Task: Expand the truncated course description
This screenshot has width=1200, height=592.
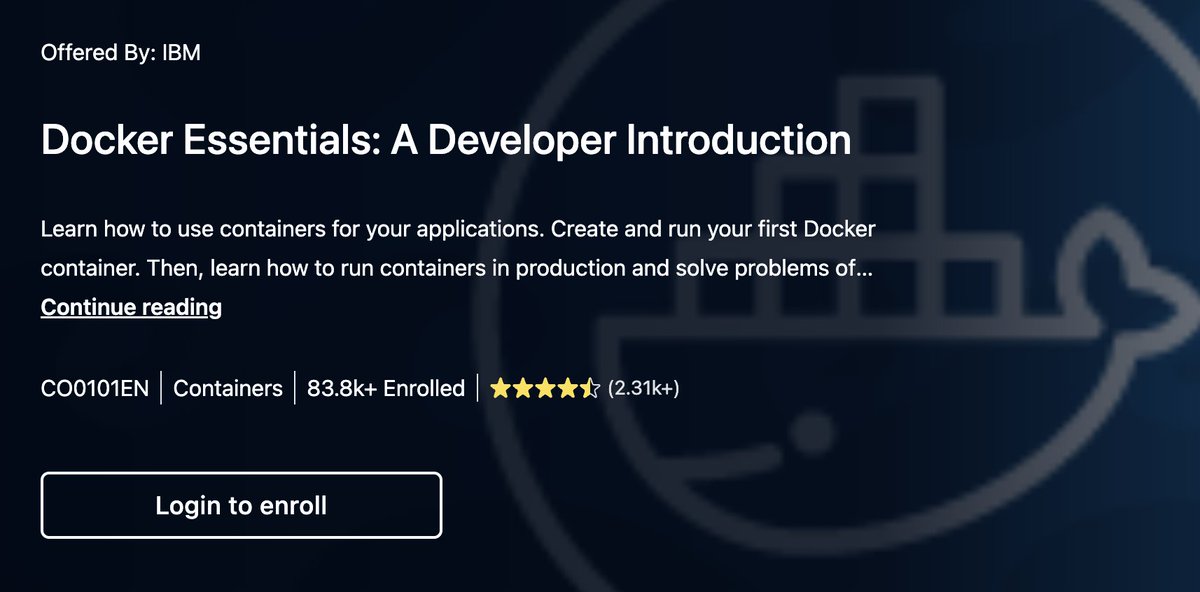Action: tap(131, 306)
